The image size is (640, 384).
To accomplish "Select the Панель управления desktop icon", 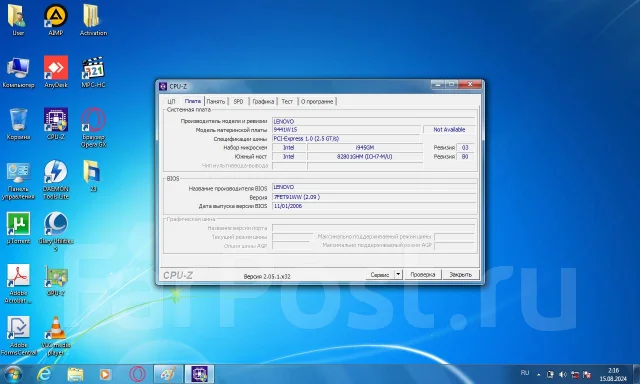I will tap(18, 180).
